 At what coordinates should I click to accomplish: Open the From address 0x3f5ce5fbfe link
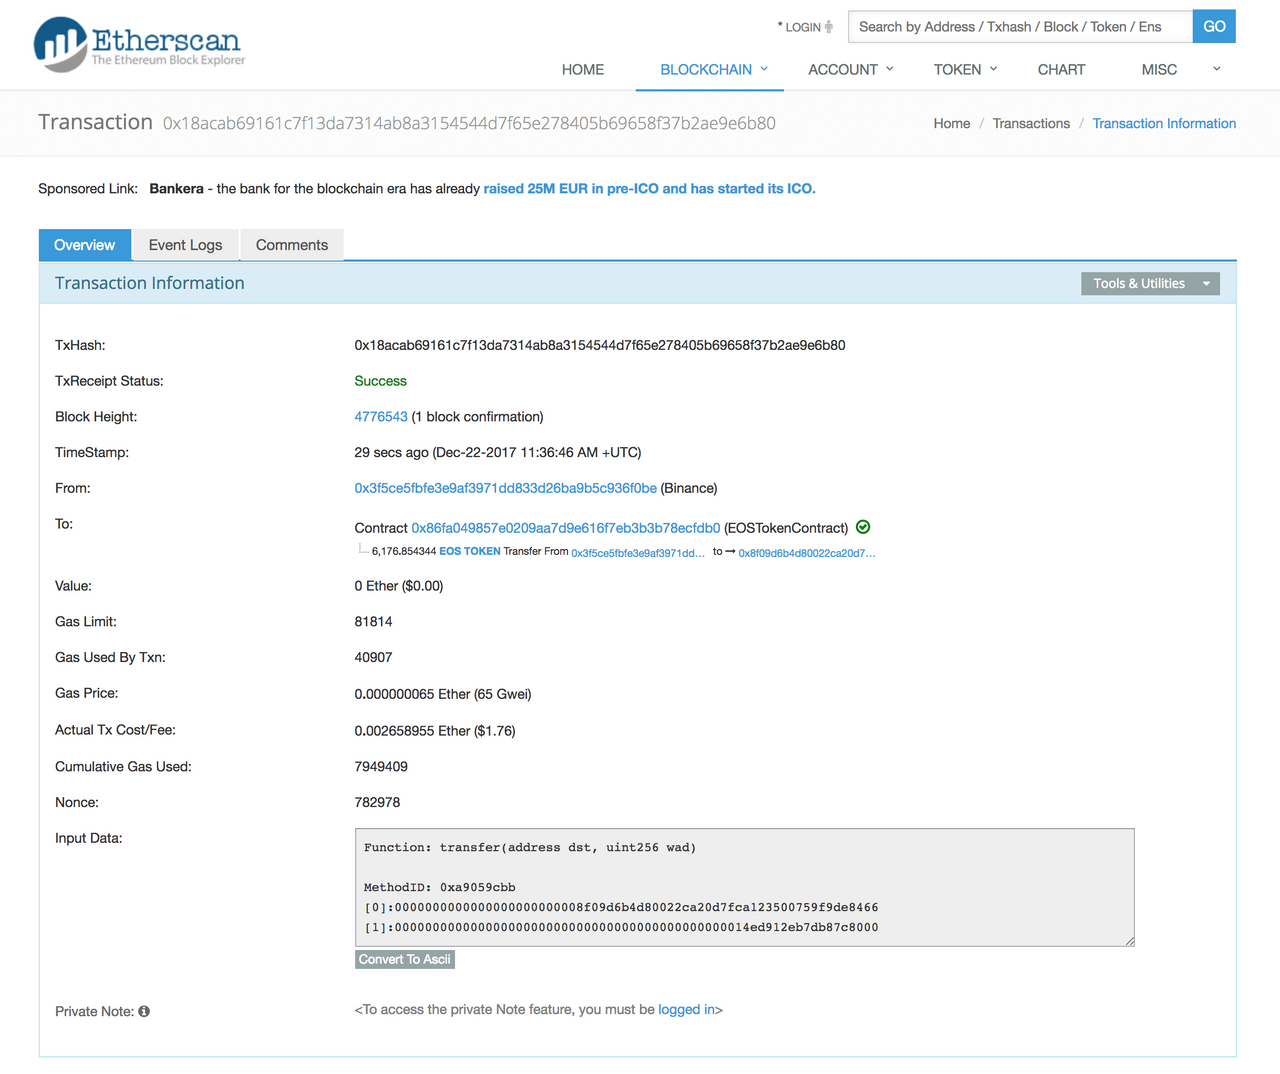pyautogui.click(x=505, y=488)
